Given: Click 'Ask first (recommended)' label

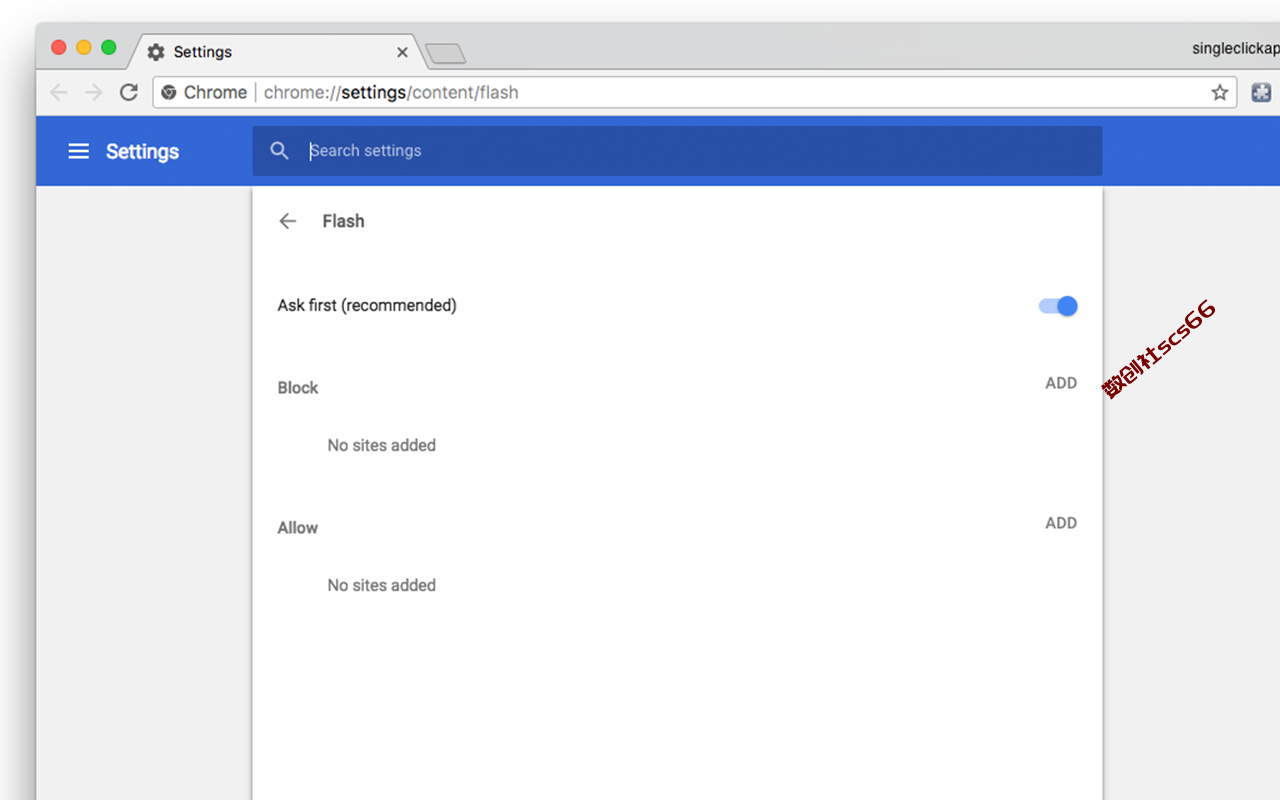Looking at the screenshot, I should pos(367,306).
